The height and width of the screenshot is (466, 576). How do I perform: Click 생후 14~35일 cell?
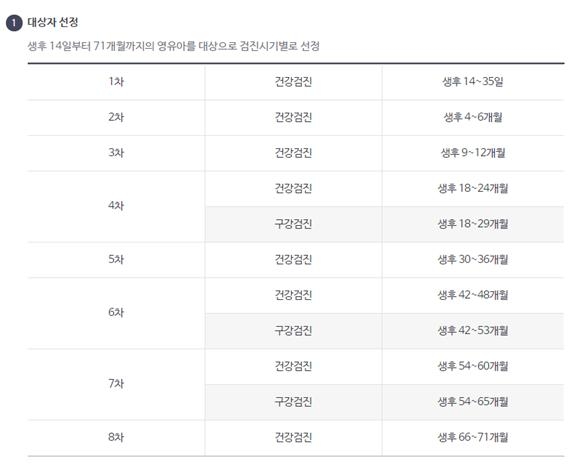click(x=473, y=82)
